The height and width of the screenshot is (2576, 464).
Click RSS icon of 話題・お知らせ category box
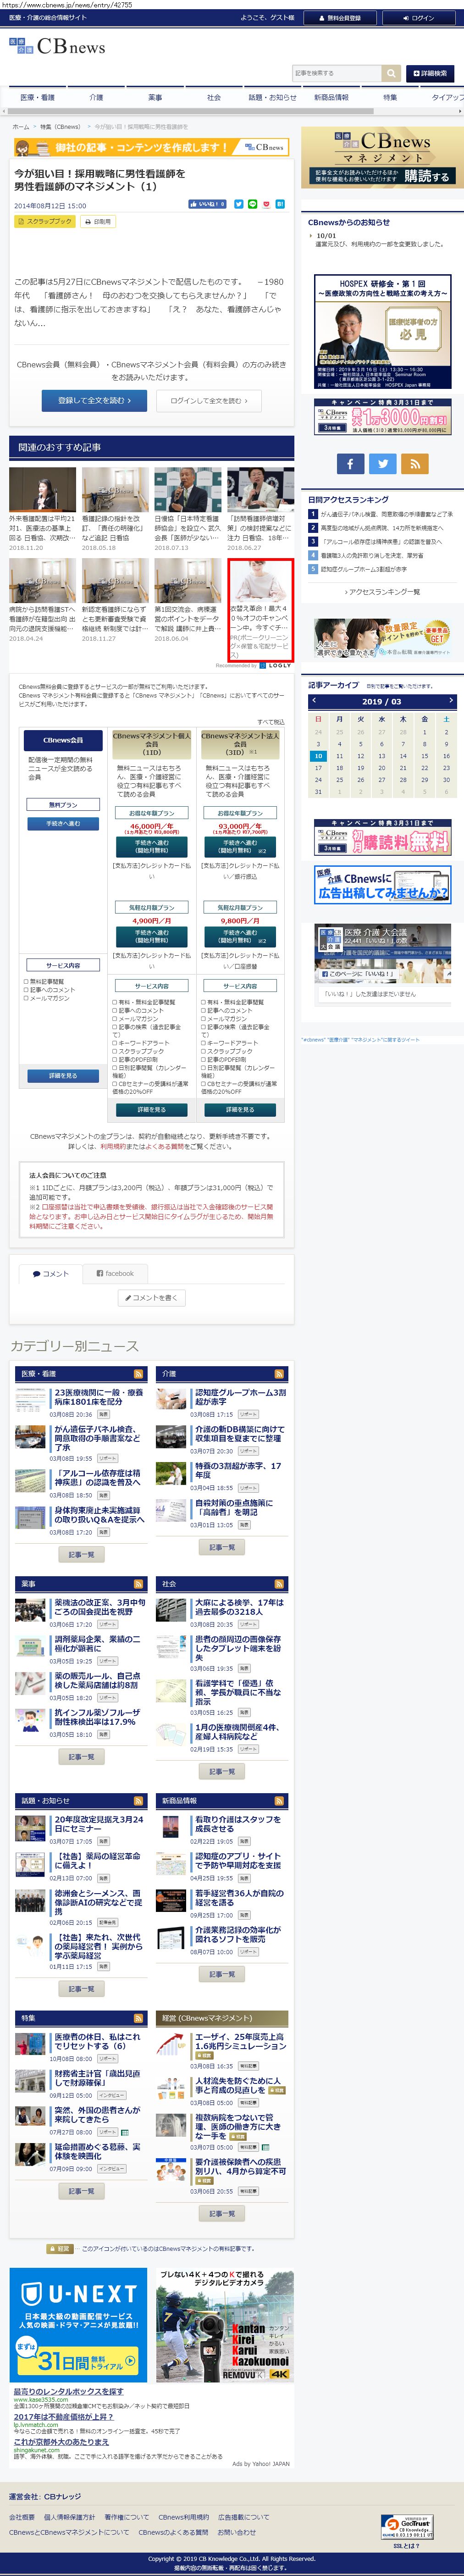[138, 1801]
